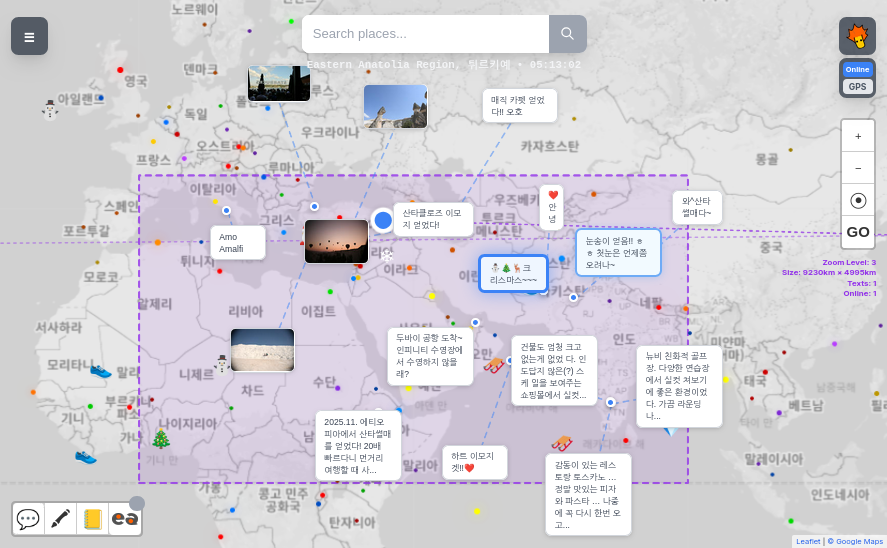Zoom out with the minus button

858,168
